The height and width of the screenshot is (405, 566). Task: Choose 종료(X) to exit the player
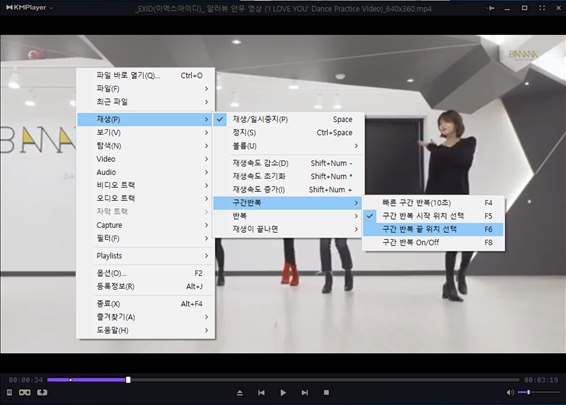pyautogui.click(x=146, y=304)
